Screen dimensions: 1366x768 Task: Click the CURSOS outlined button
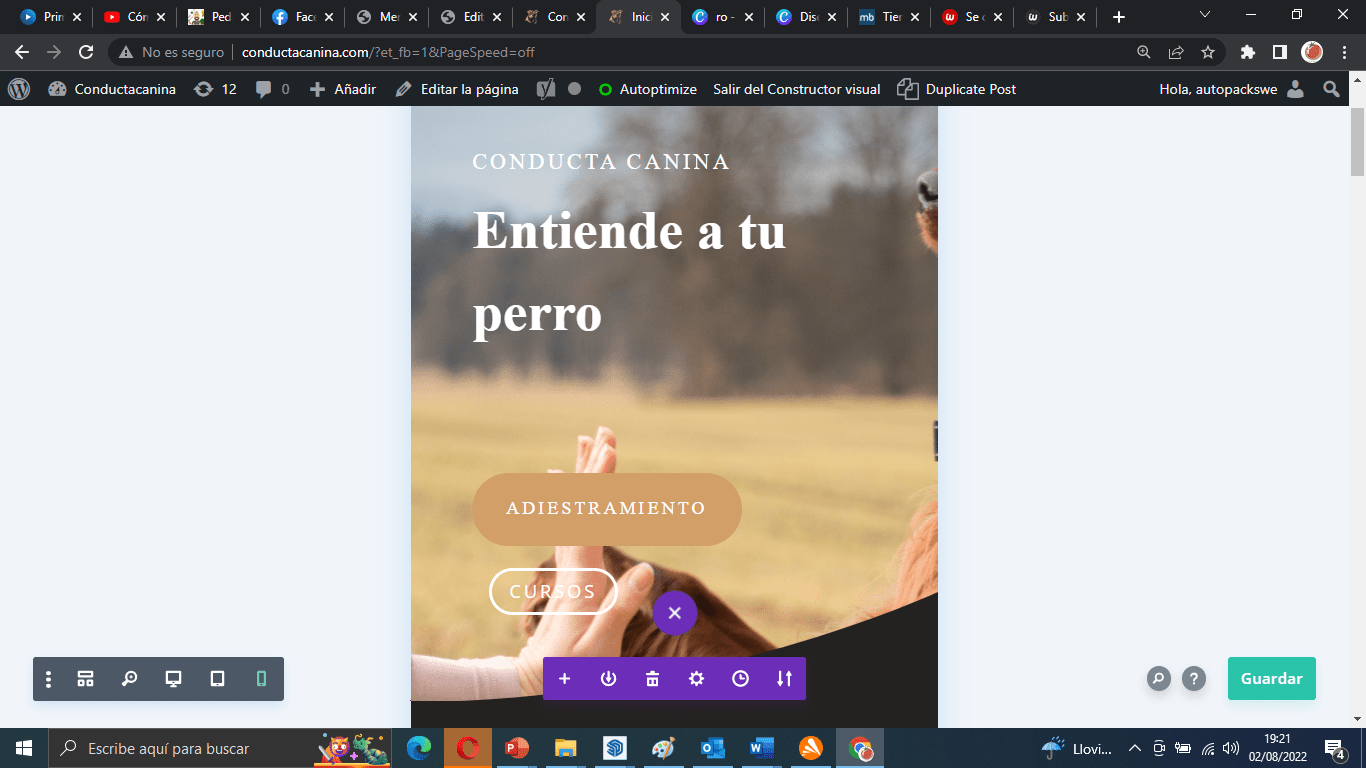click(553, 591)
